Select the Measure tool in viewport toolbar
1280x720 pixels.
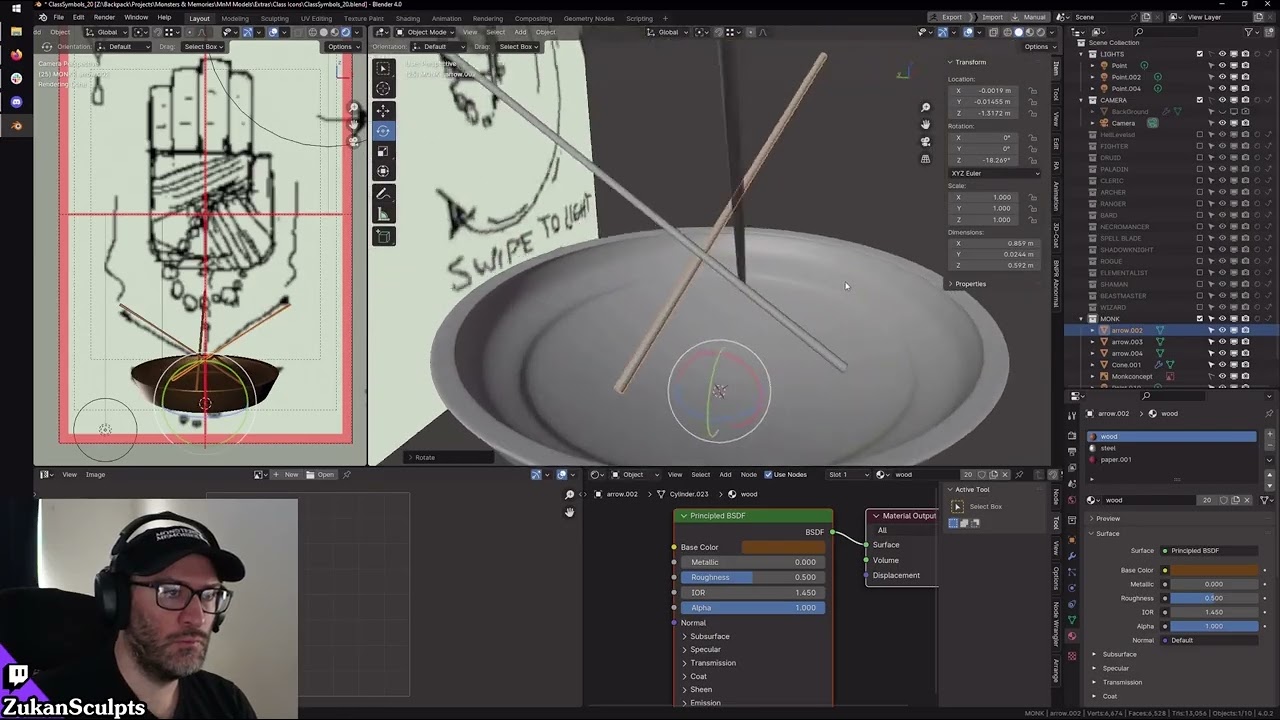(383, 214)
